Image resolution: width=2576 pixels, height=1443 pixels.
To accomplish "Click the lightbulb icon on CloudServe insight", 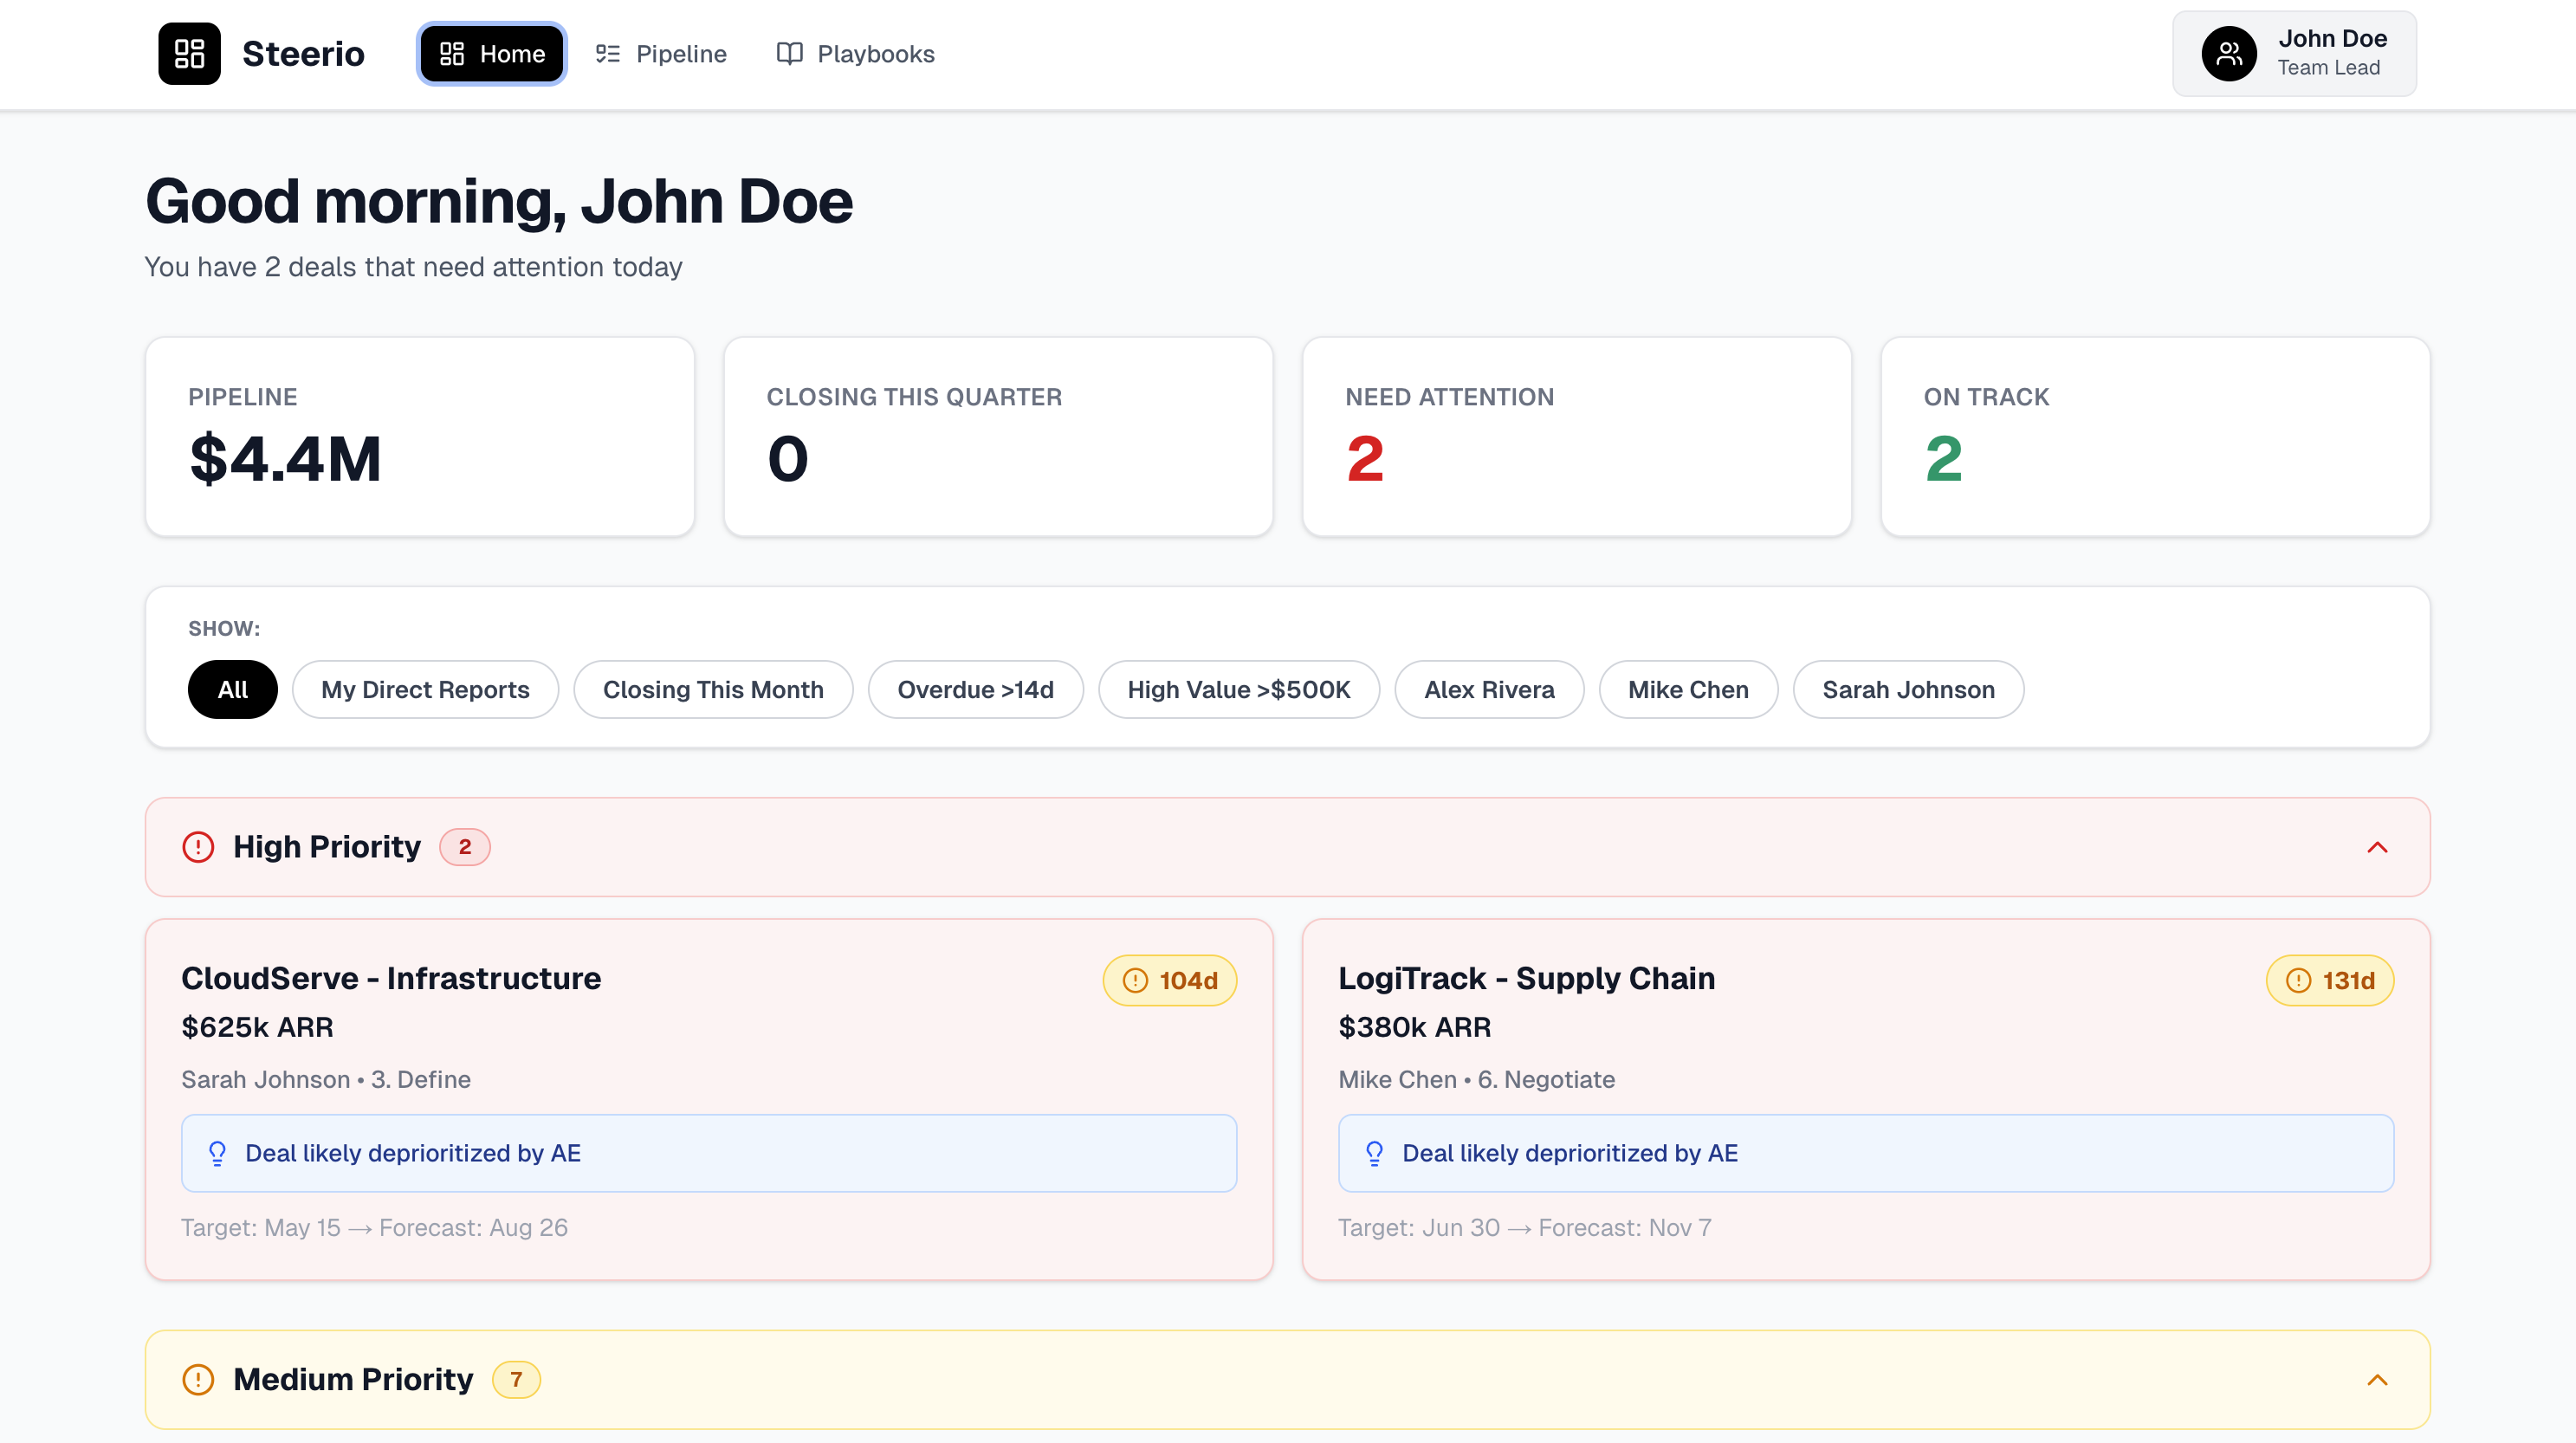I will pos(218,1152).
